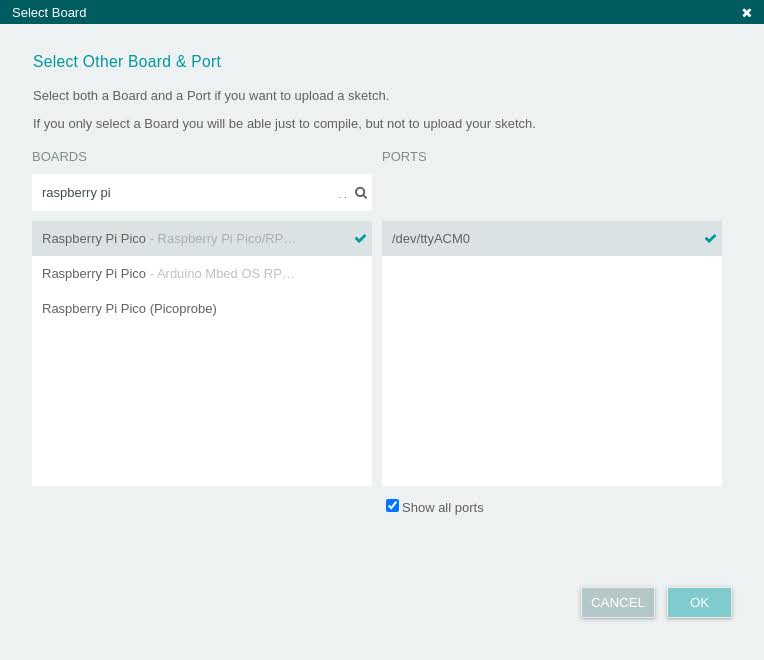Image resolution: width=764 pixels, height=660 pixels.
Task: Click the 'Select Other Board & Port' heading
Action: pos(127,61)
